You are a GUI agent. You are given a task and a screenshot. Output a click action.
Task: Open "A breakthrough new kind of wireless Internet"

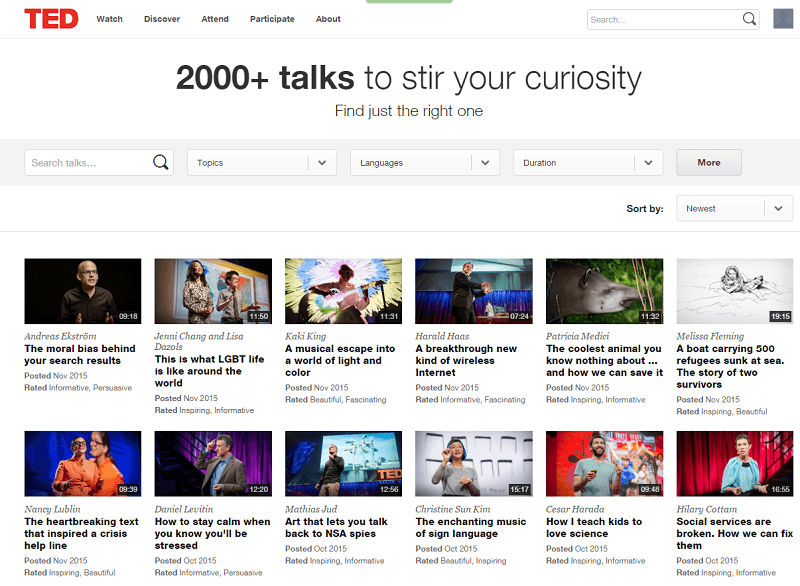coord(466,361)
